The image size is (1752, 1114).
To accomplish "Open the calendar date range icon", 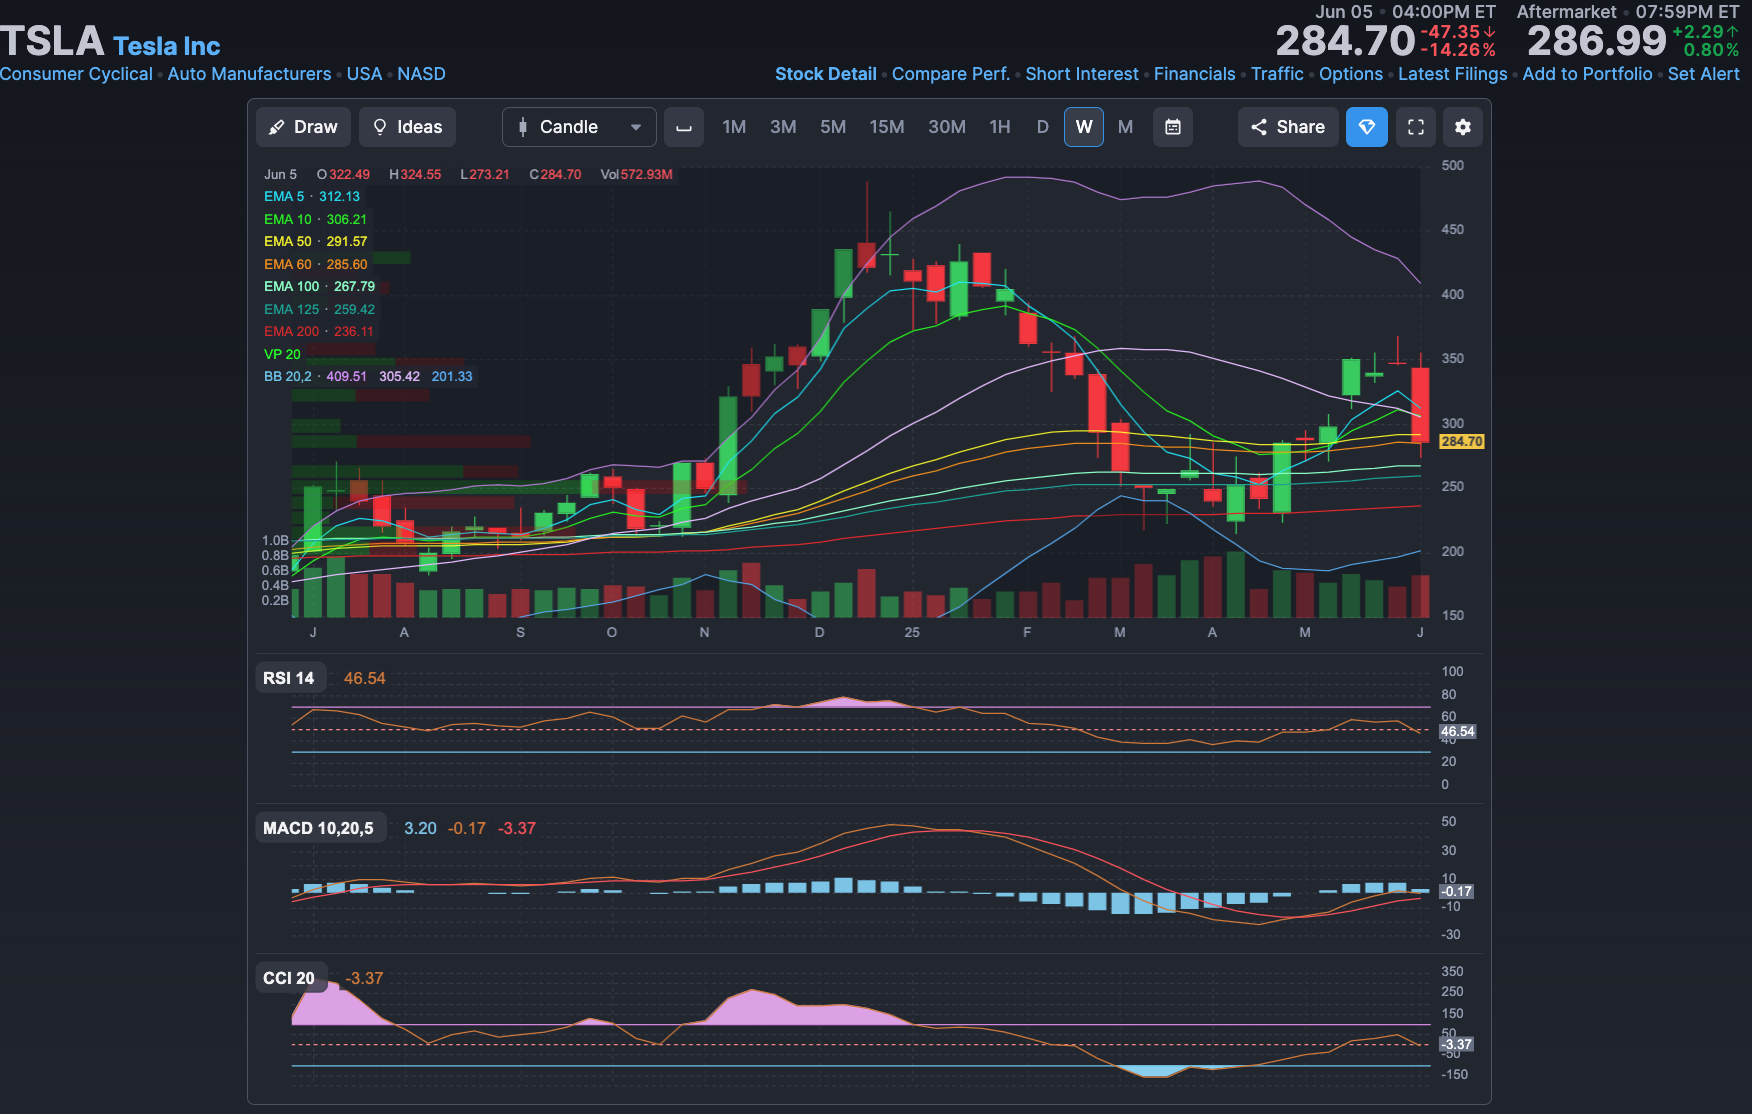I will click(x=1173, y=127).
